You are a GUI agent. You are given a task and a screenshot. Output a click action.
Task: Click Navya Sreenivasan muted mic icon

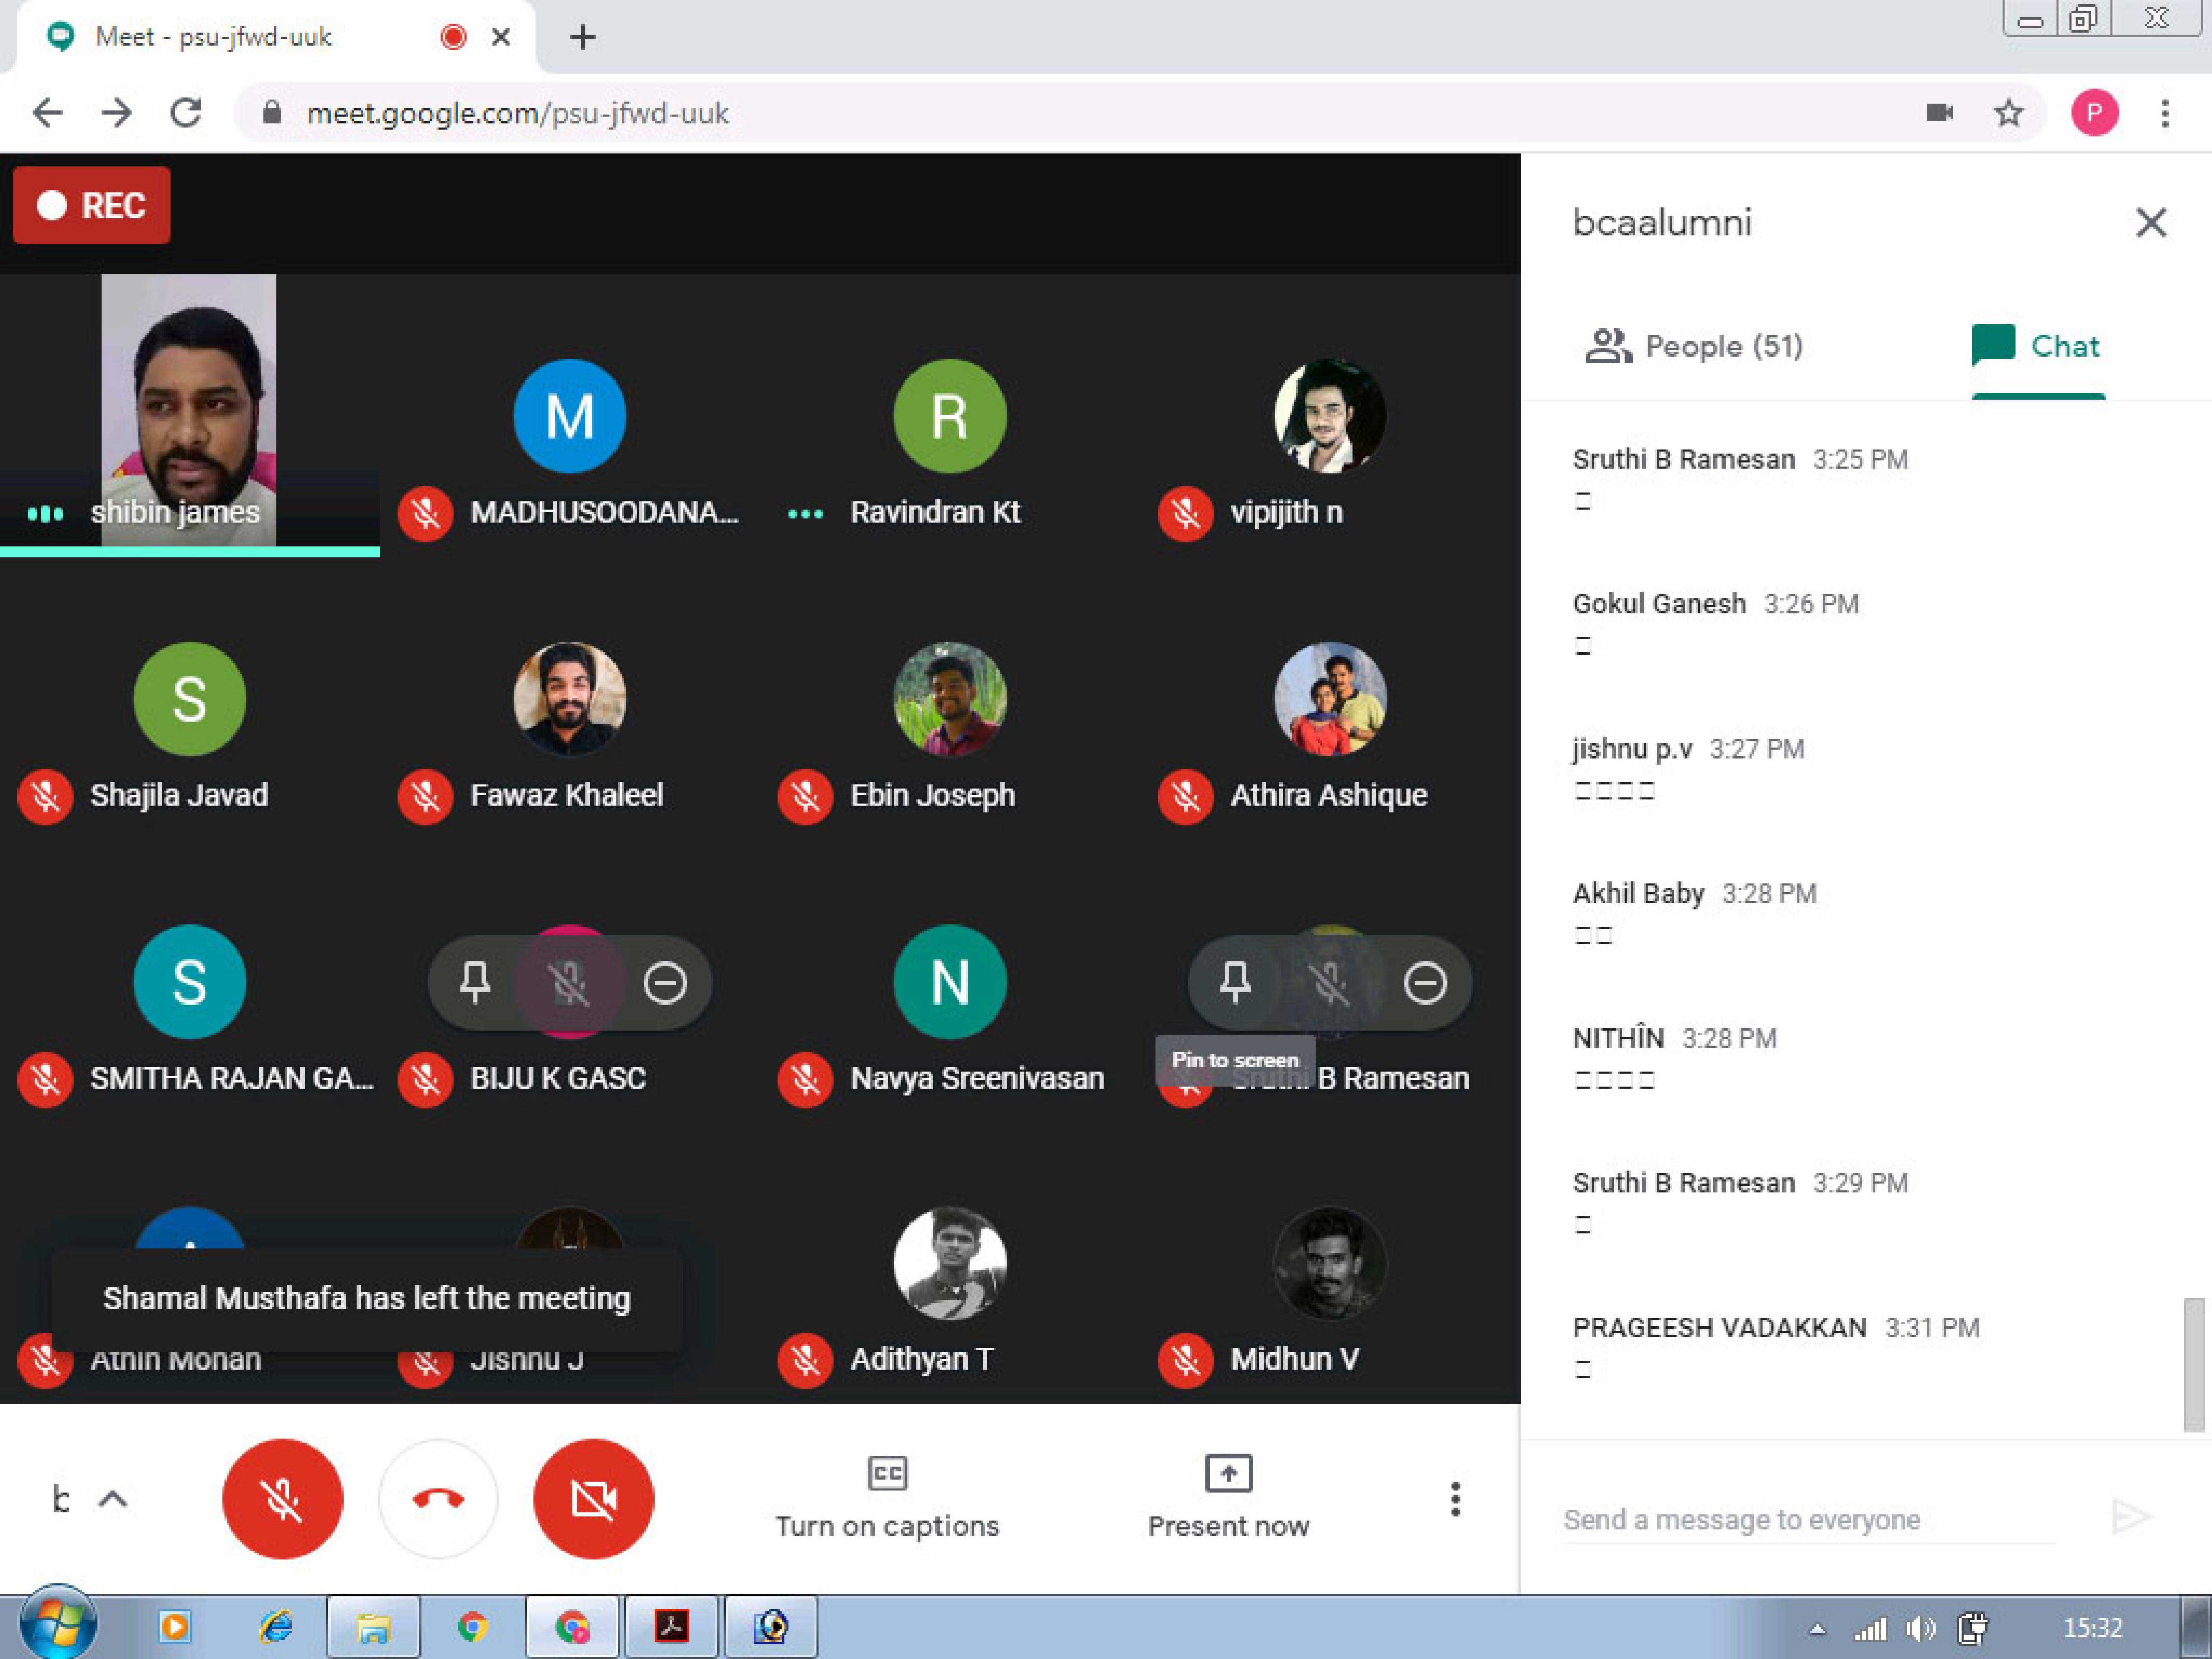pos(805,1080)
